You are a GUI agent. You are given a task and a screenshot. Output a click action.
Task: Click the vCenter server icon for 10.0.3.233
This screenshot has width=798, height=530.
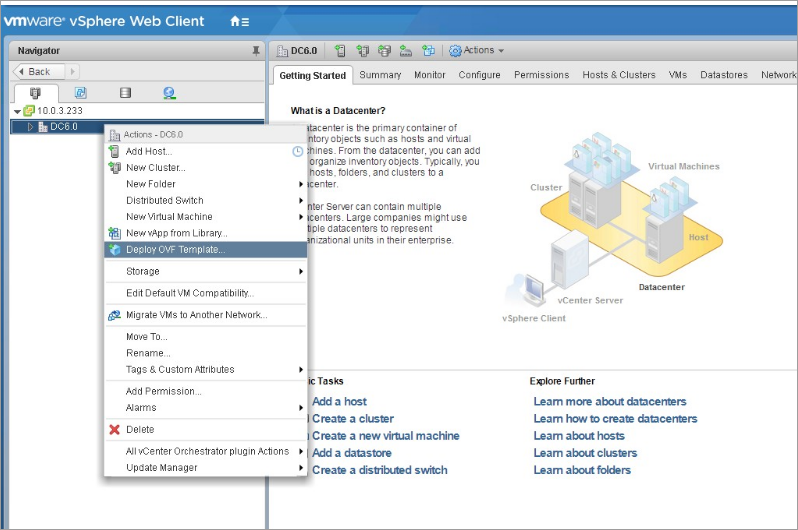(29, 110)
